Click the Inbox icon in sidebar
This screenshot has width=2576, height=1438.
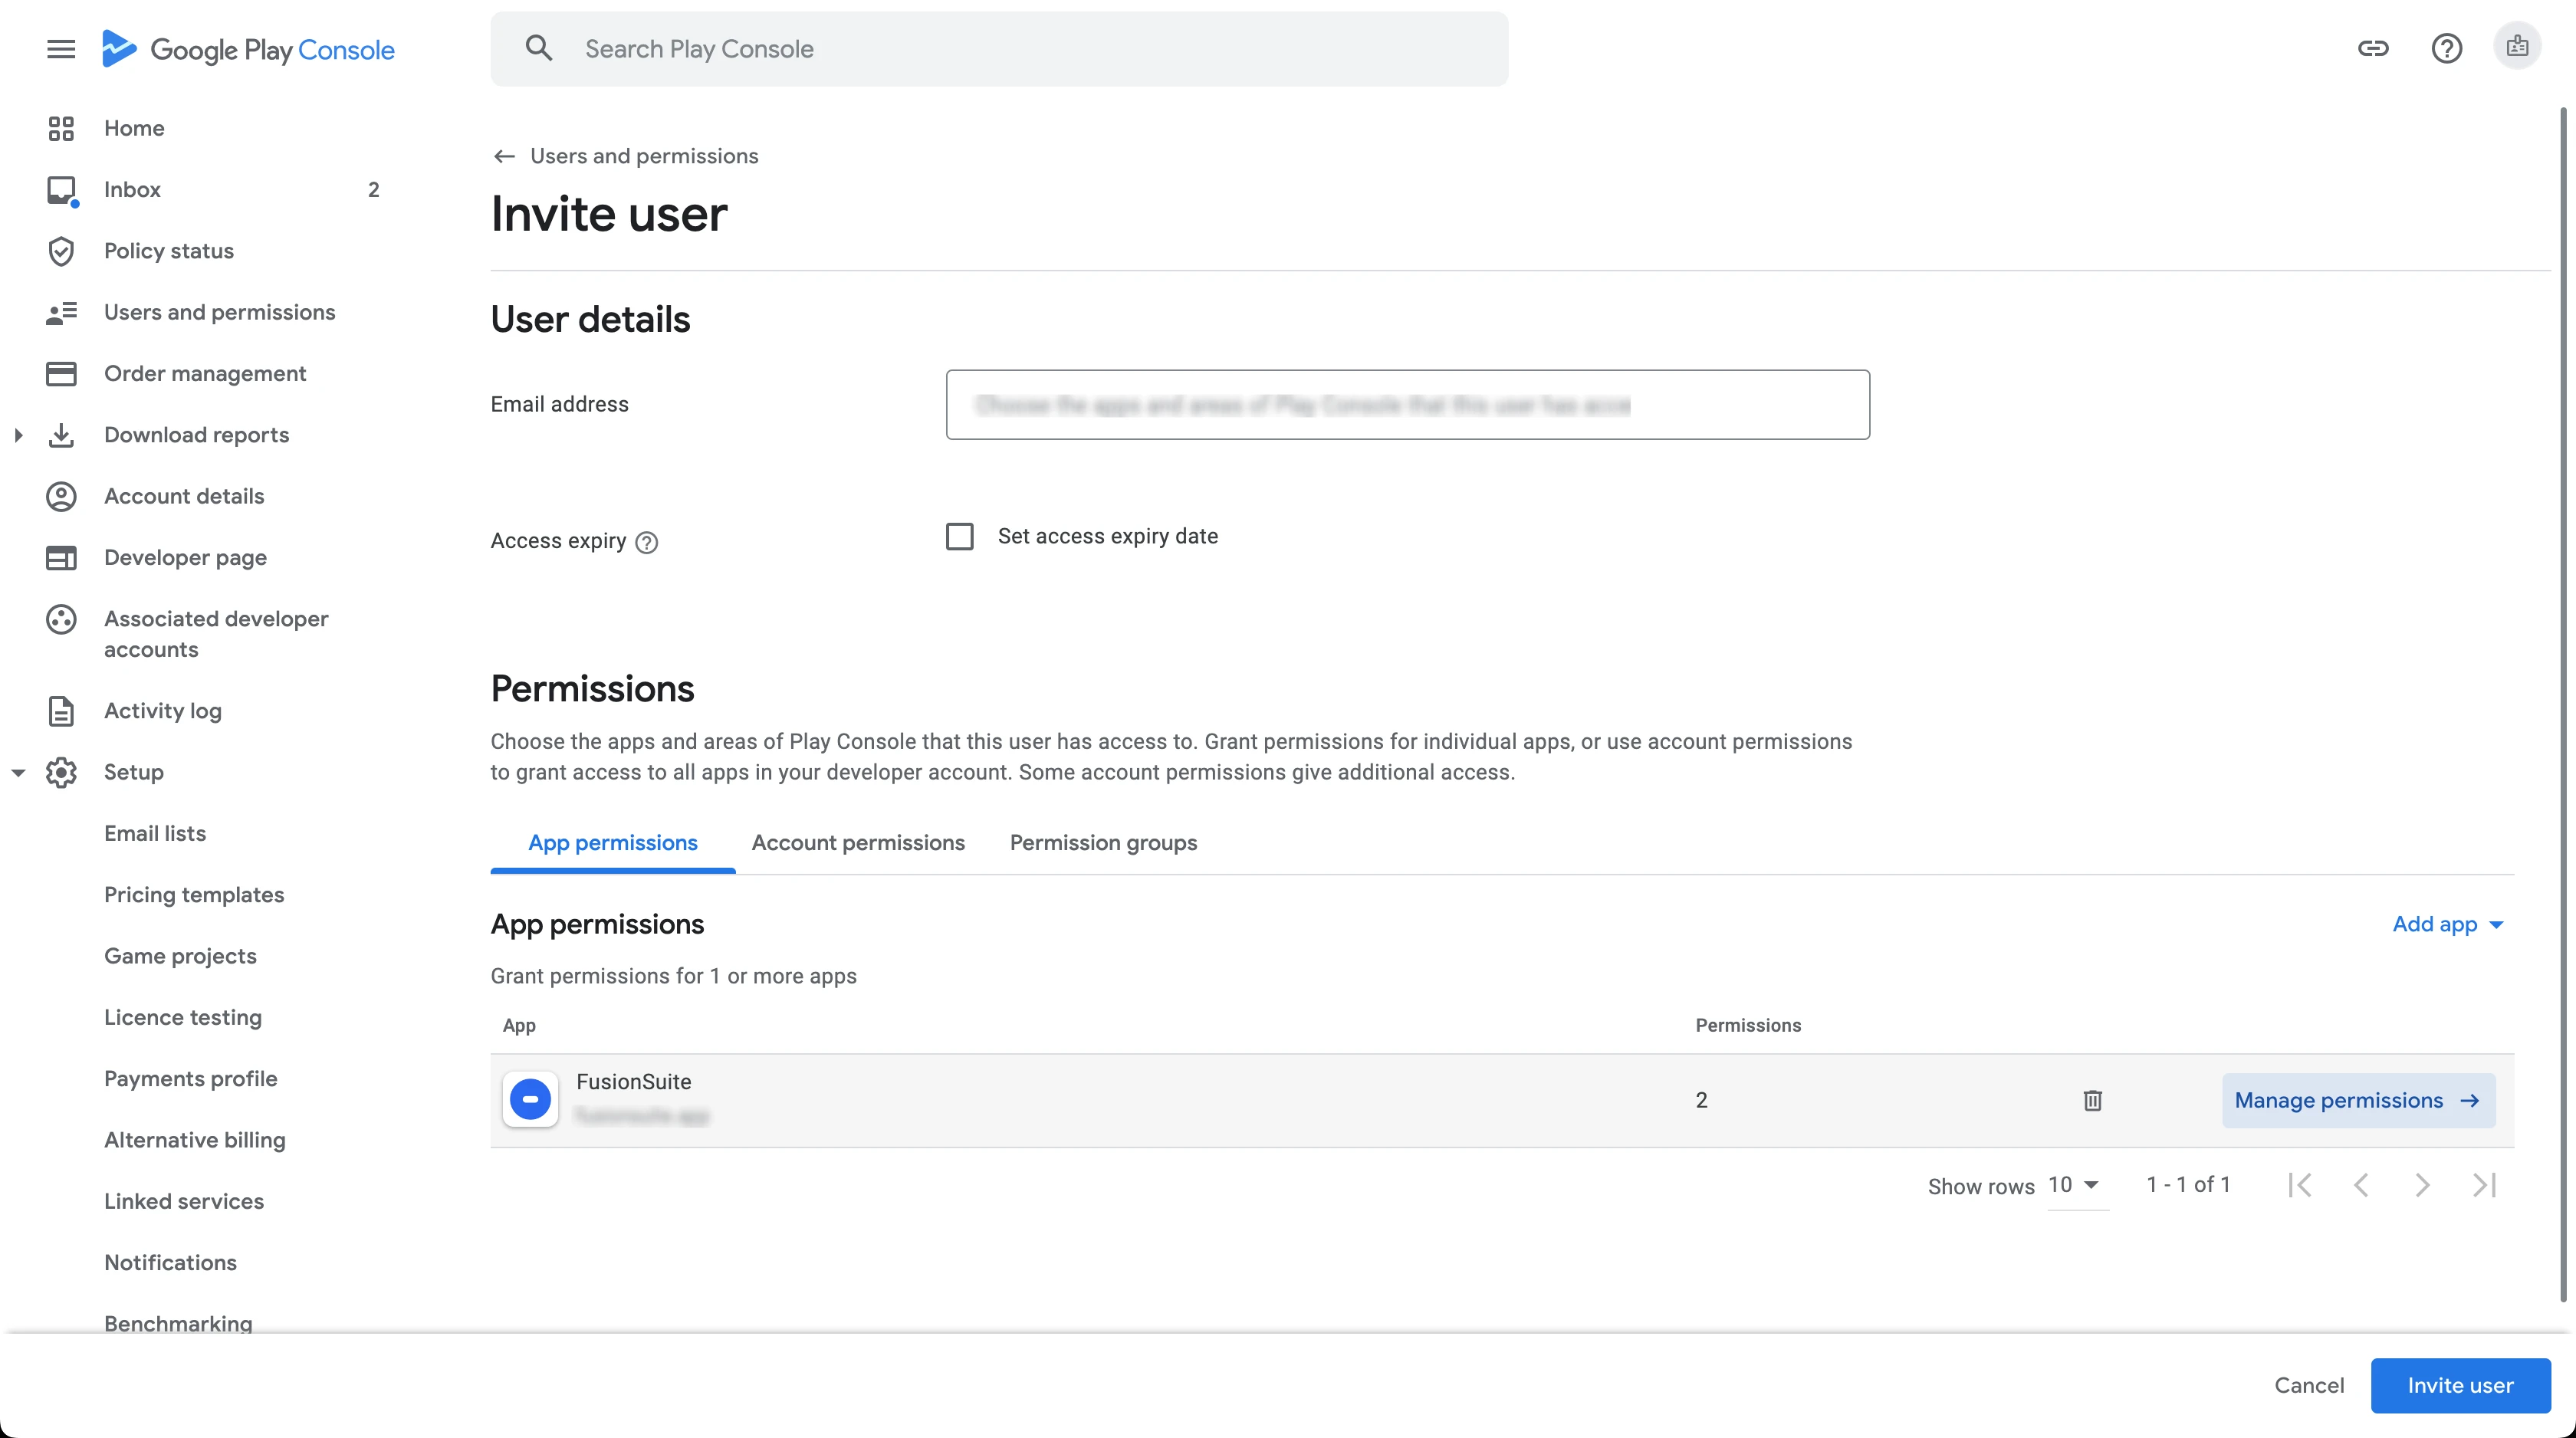(61, 190)
